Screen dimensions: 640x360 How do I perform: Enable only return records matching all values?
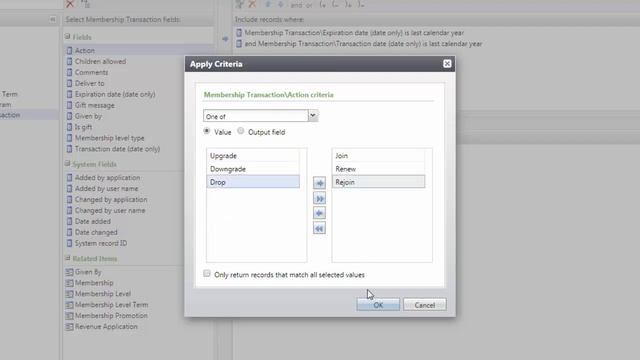tap(207, 273)
